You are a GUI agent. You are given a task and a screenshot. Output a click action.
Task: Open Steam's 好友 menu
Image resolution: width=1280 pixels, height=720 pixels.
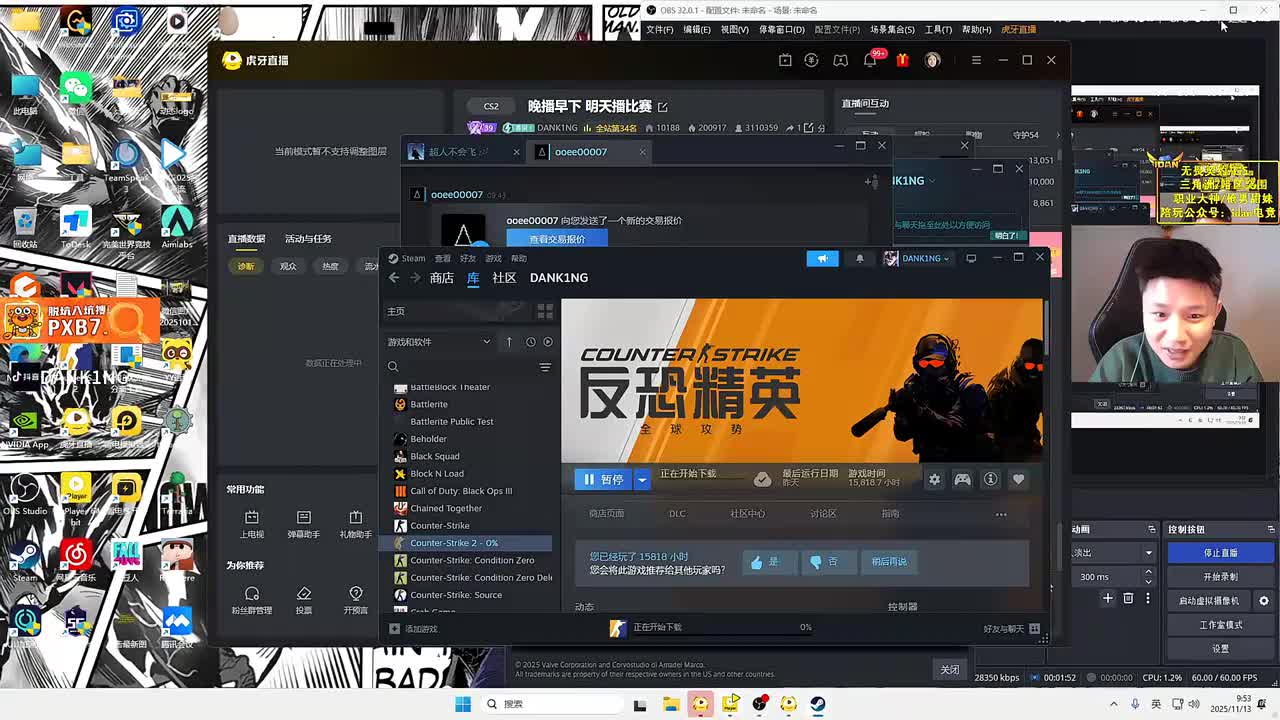(x=467, y=258)
